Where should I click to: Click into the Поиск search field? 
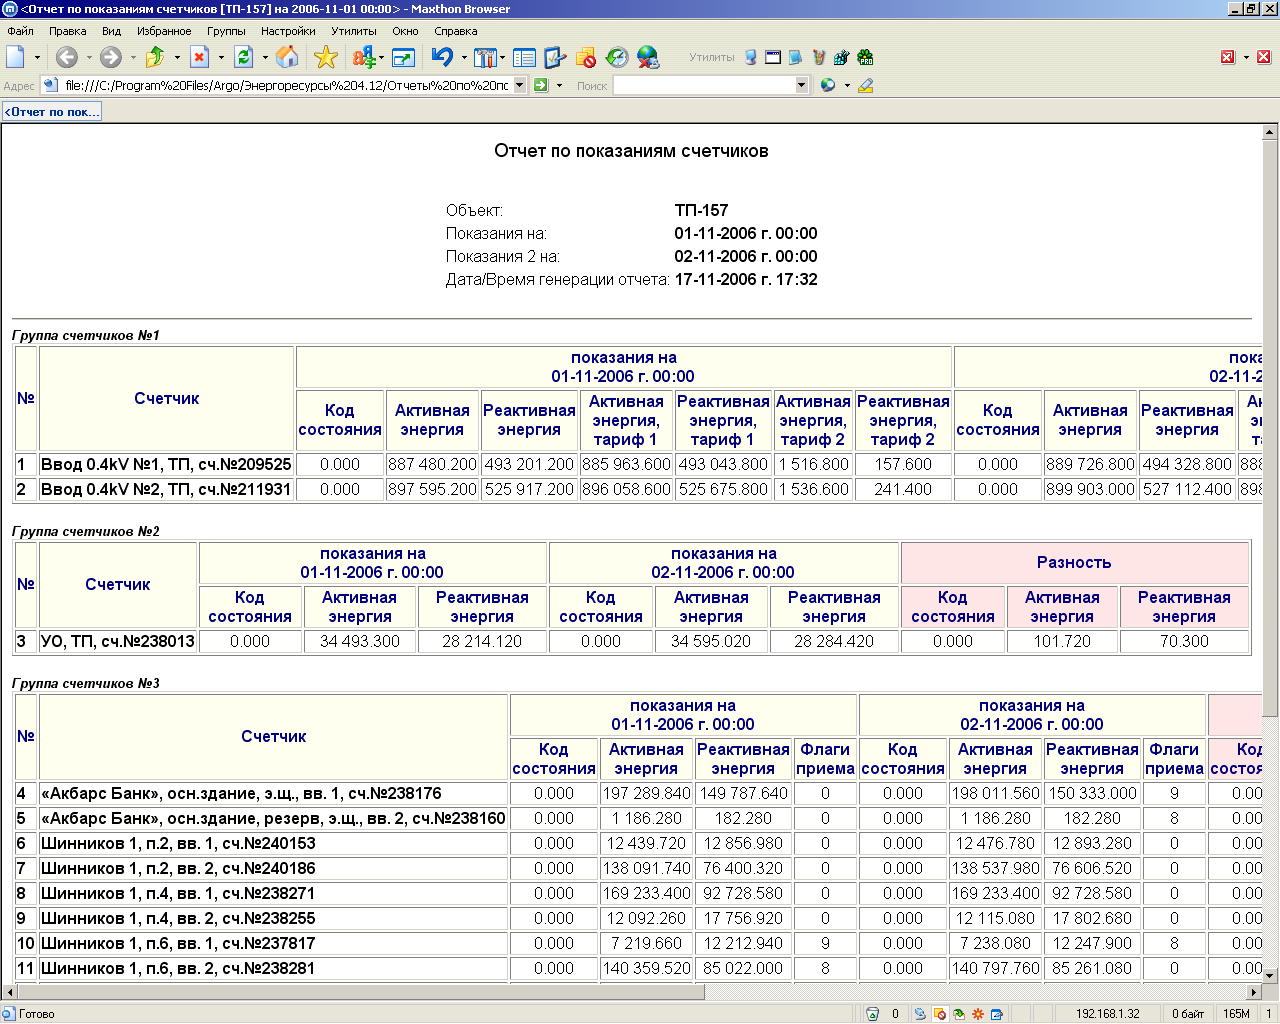(704, 85)
